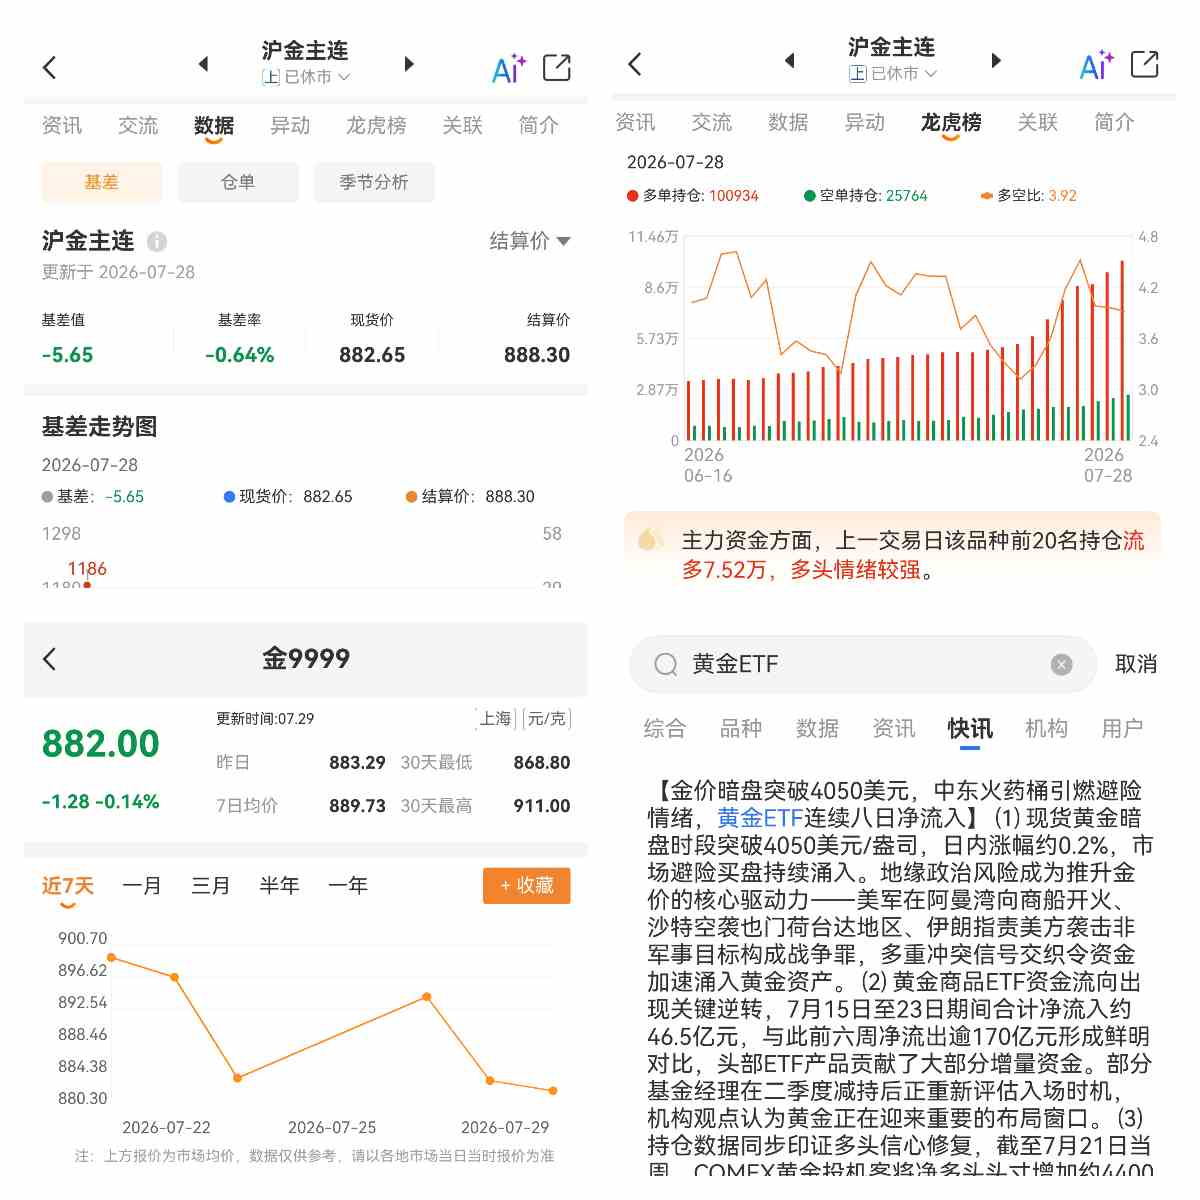Toggle 多单持仓 red legend series

(x=692, y=196)
